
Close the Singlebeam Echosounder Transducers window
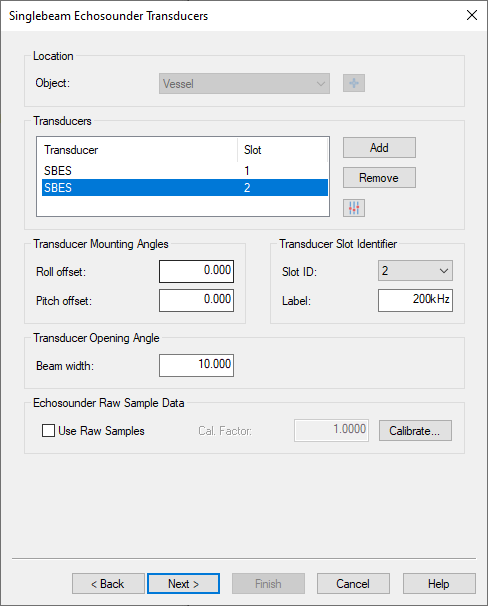tap(472, 15)
